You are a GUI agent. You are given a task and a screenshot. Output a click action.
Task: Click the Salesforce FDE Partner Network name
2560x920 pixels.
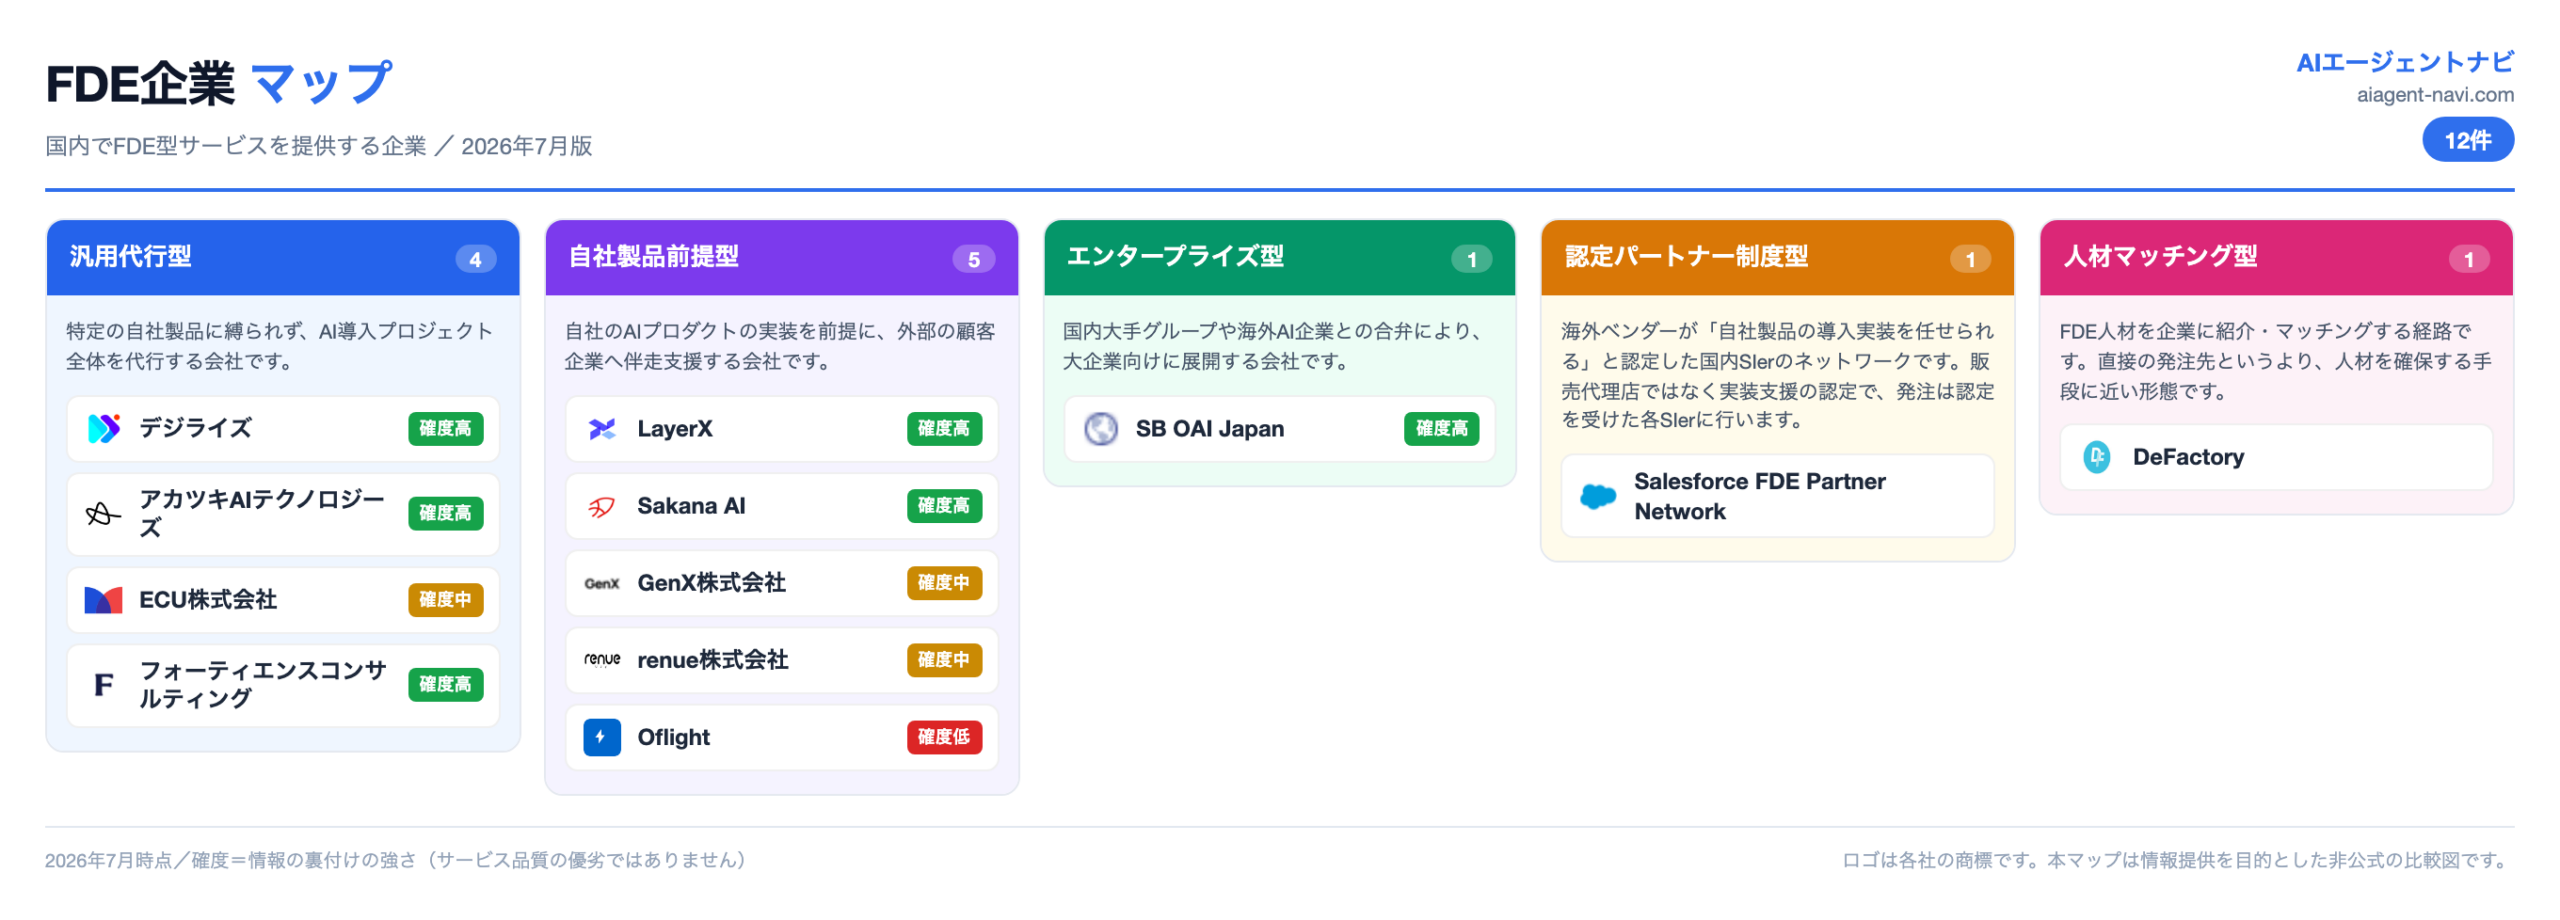point(1758,496)
